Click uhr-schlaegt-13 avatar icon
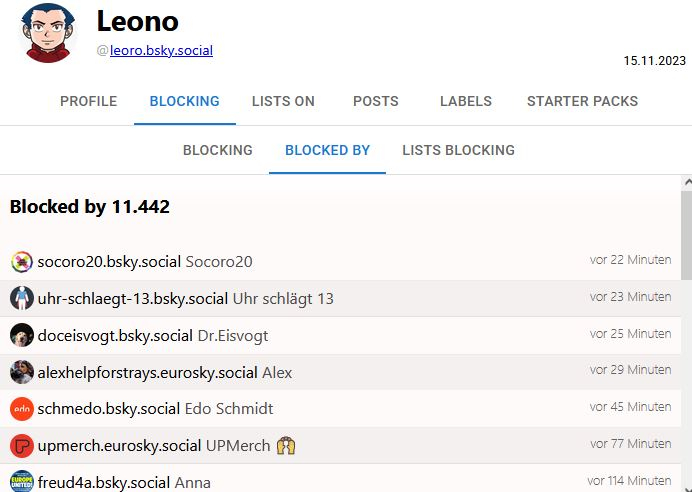Image resolution: width=692 pixels, height=492 pixels. pos(22,298)
